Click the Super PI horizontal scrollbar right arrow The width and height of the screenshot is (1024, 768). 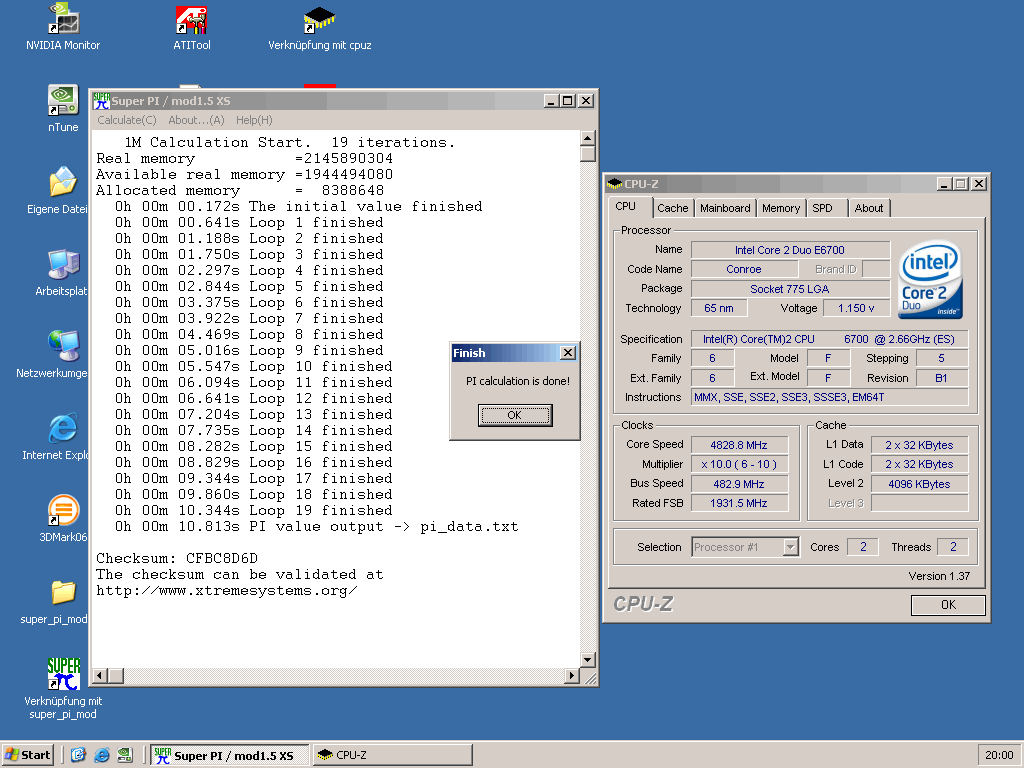click(x=572, y=676)
